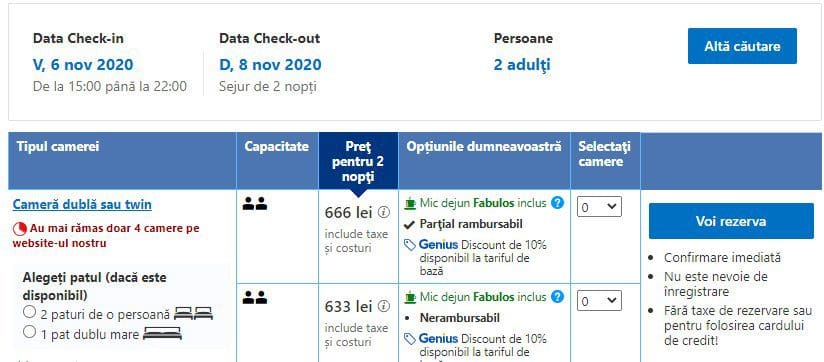Open breakfast help question mark in second row
The width and height of the screenshot is (824, 362).
[558, 297]
